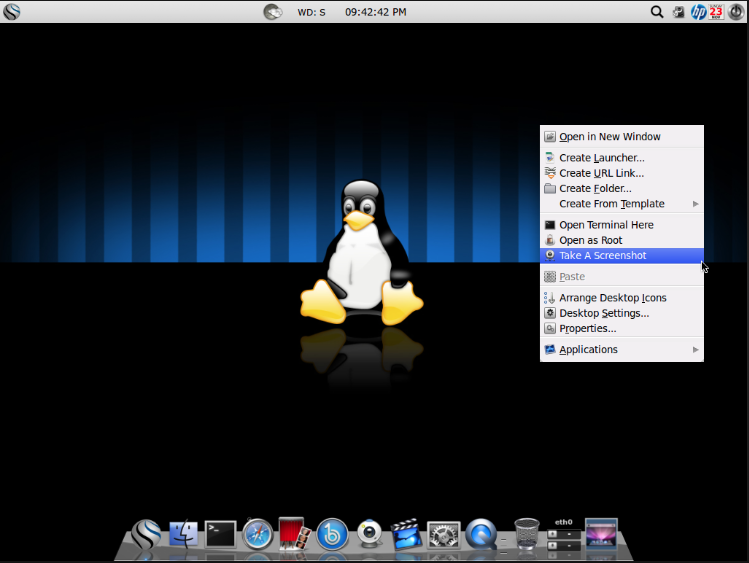Open the Finder icon in the dock
Viewport: 749px width, 563px height.
pyautogui.click(x=184, y=534)
